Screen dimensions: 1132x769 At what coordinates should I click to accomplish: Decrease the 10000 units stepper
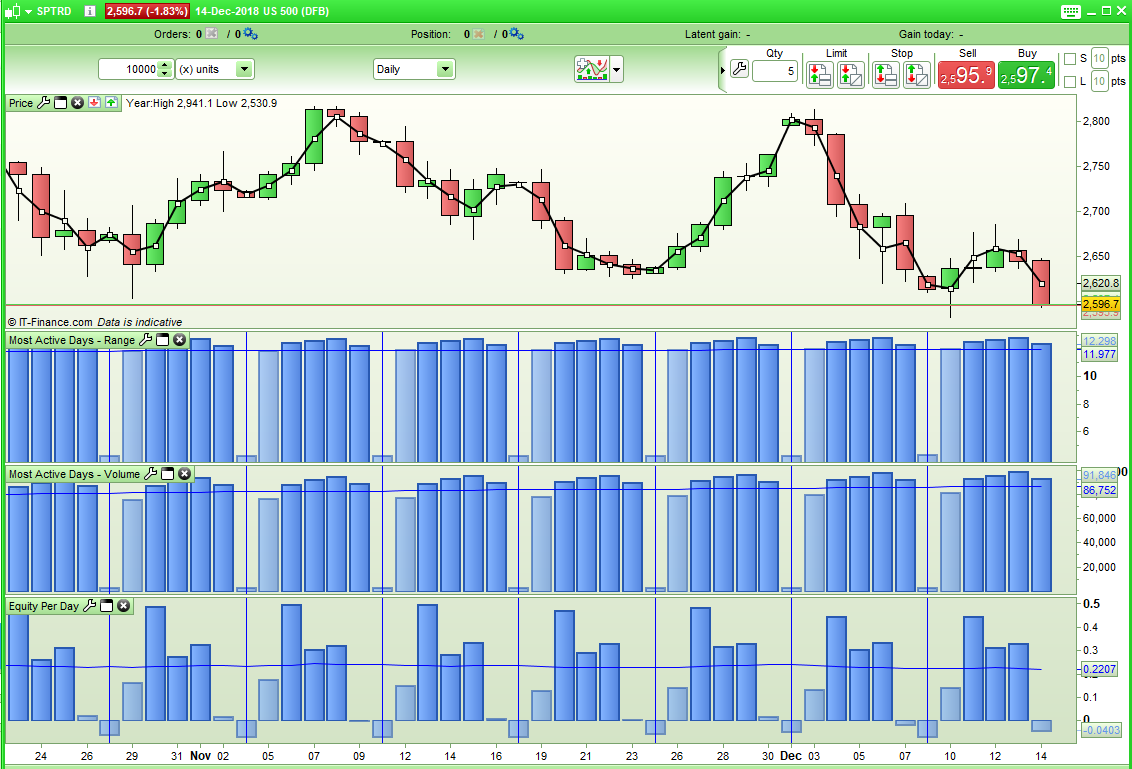click(165, 74)
